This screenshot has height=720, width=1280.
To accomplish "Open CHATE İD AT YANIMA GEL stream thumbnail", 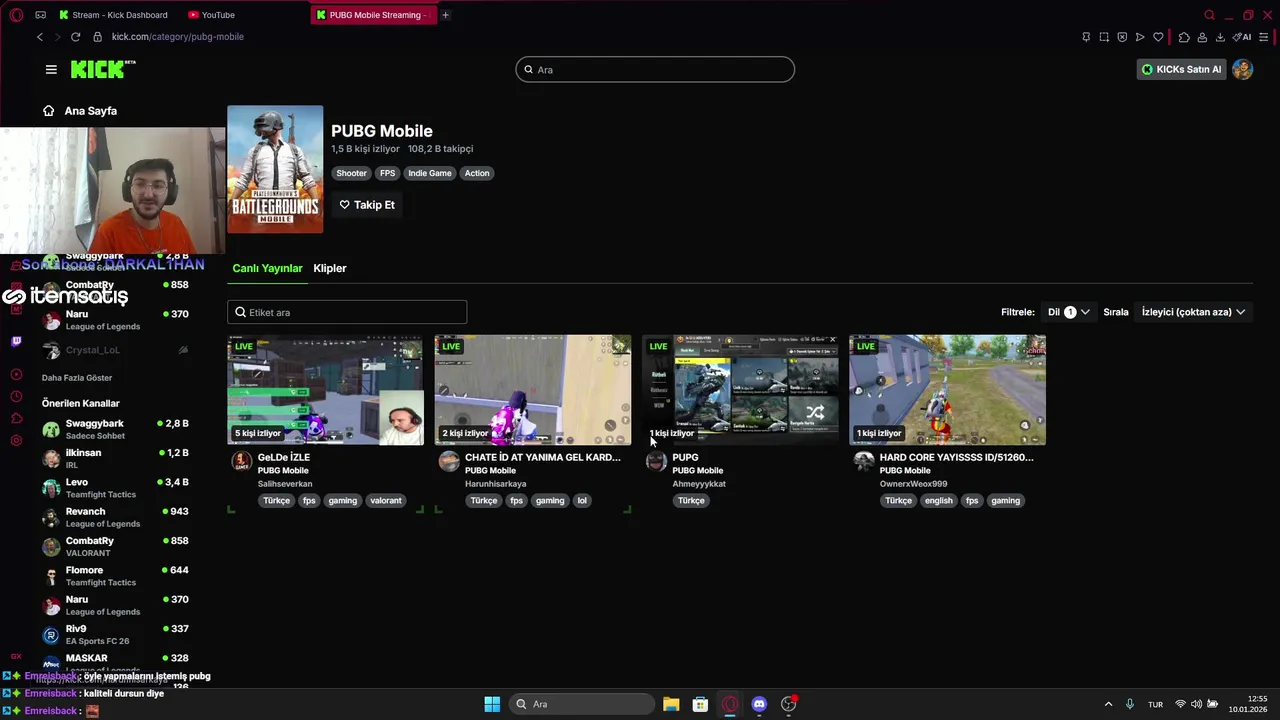I will click(x=533, y=390).
